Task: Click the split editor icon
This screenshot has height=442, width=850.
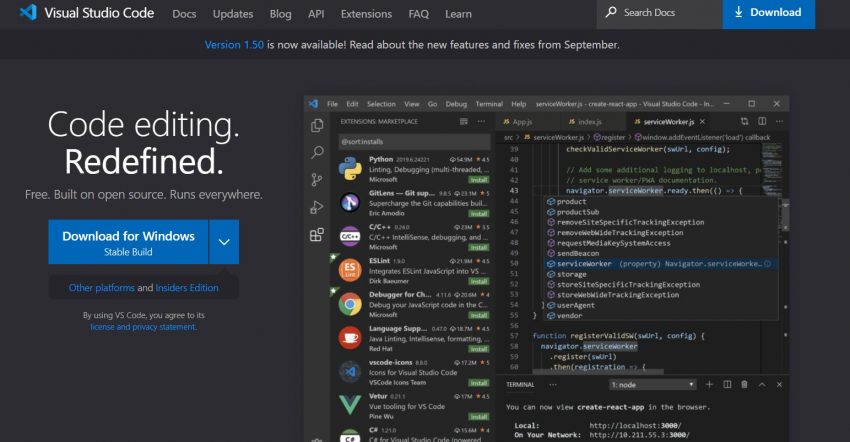Action: click(762, 121)
